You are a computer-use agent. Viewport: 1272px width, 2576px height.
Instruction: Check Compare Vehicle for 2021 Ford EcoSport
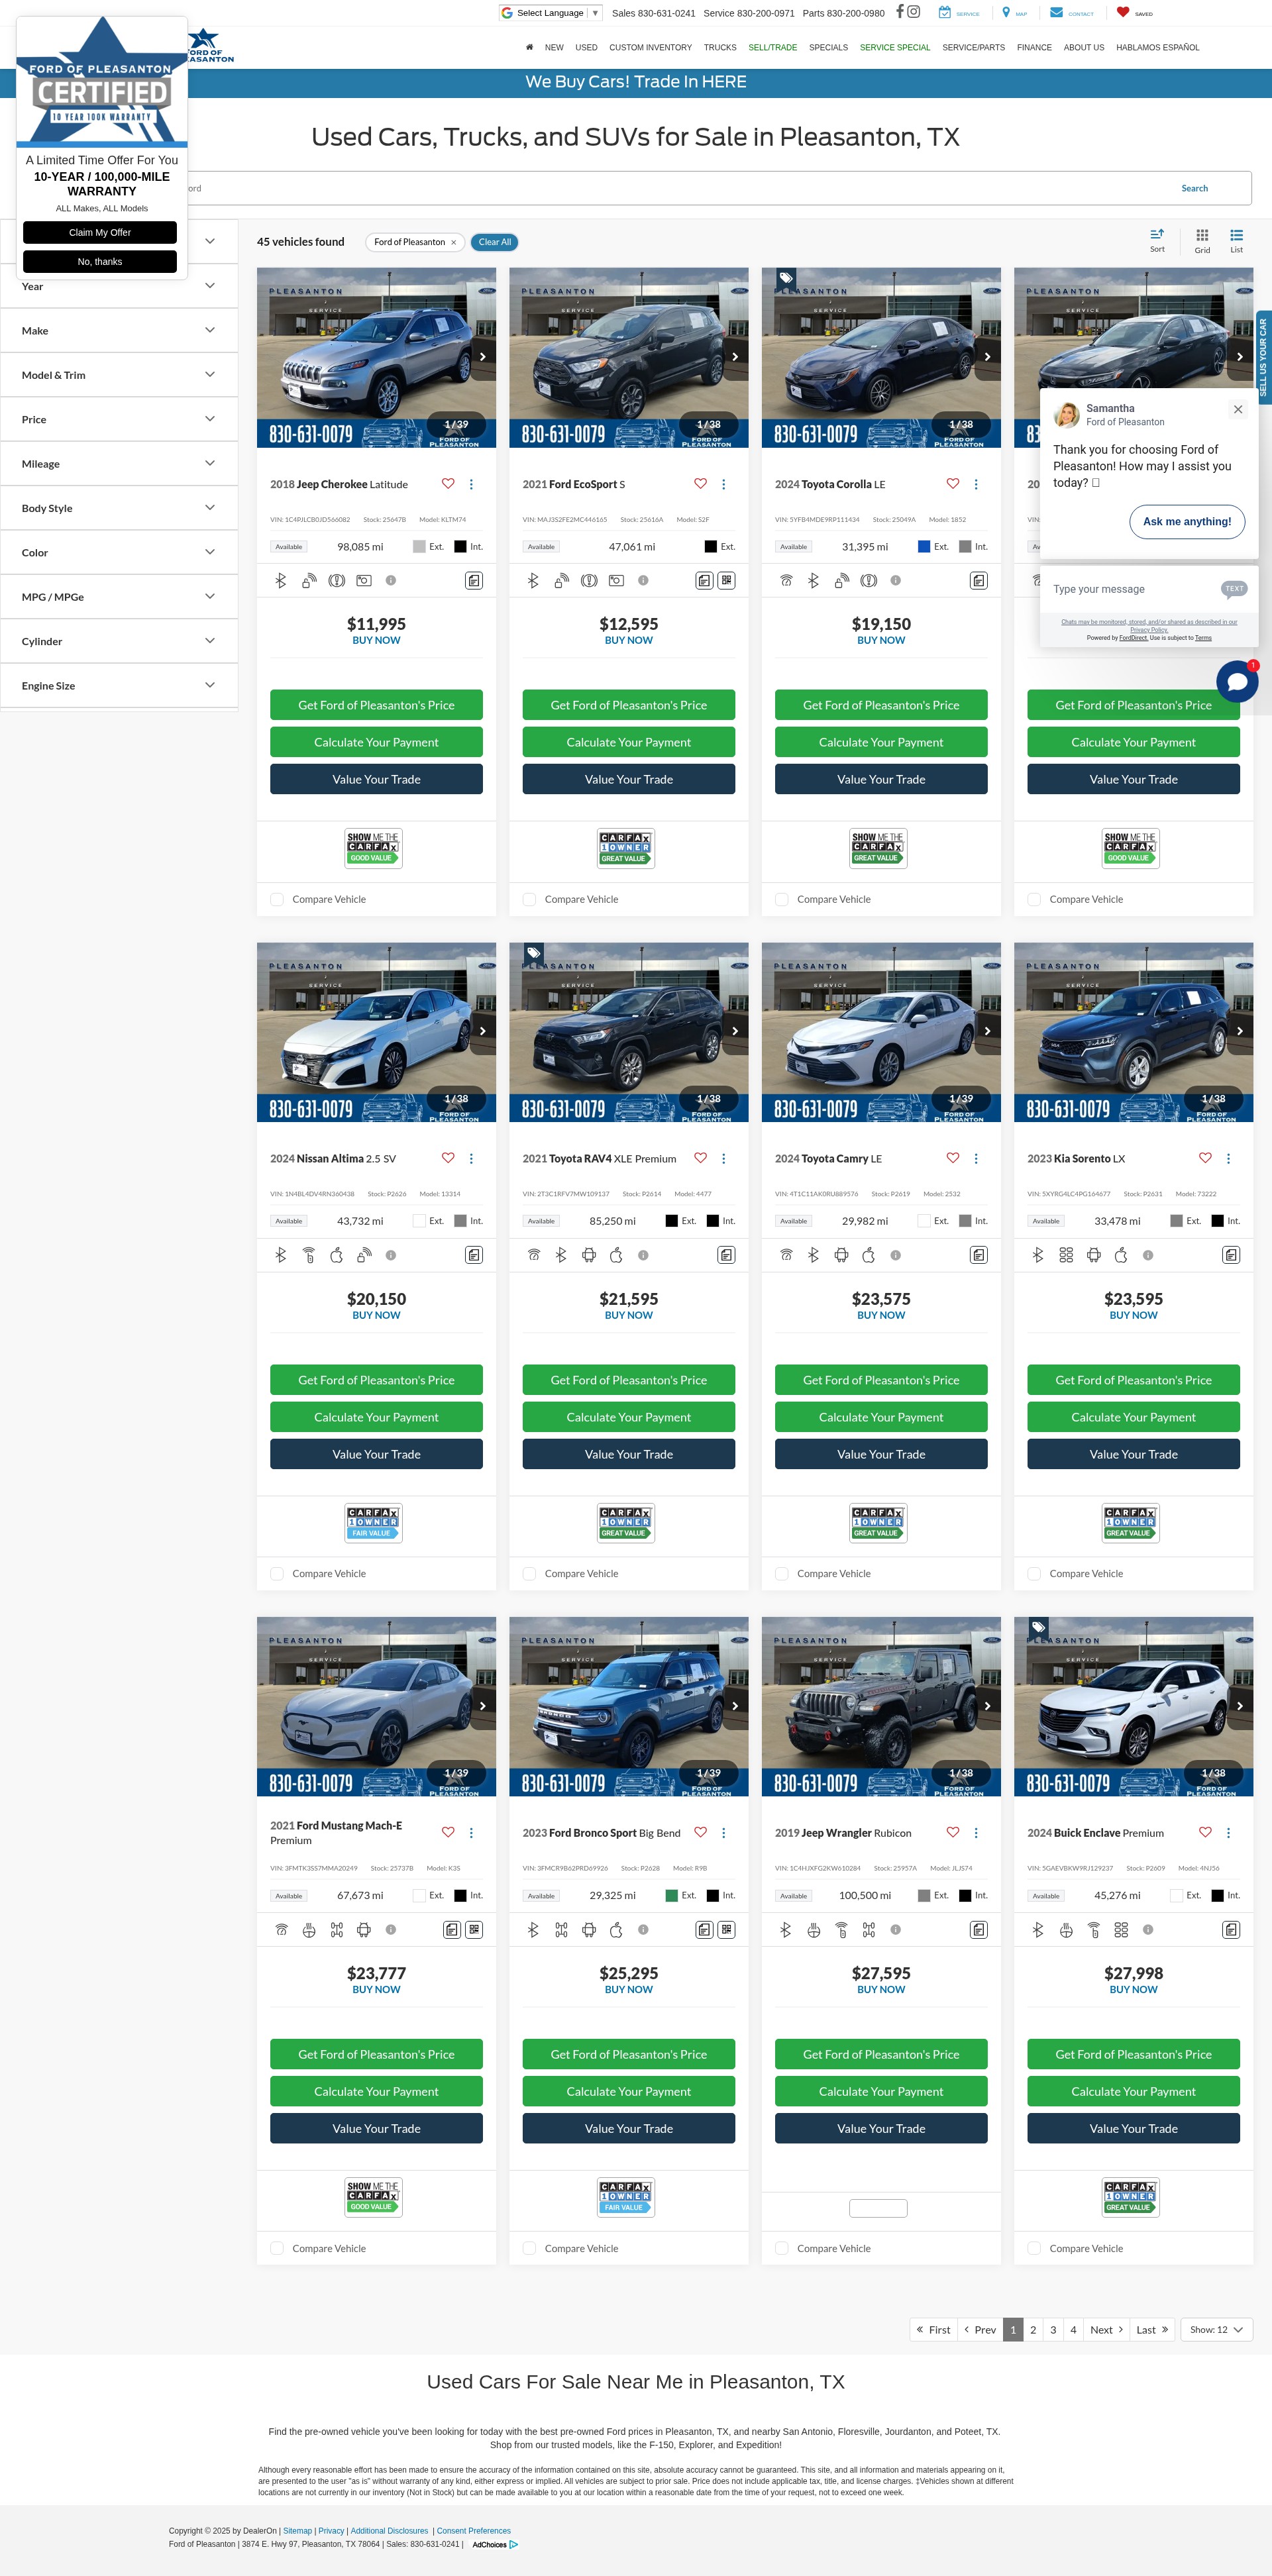(x=529, y=899)
